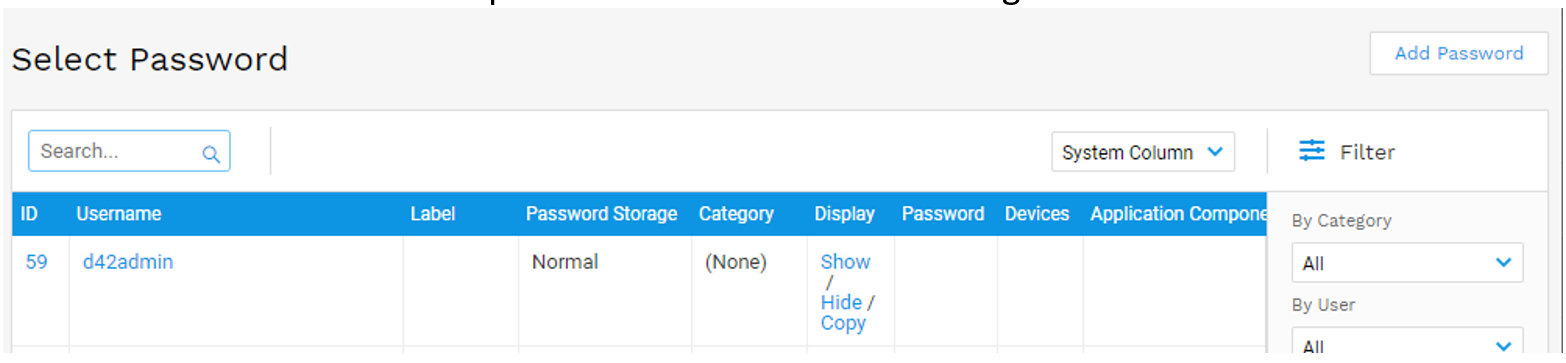Image resolution: width=1566 pixels, height=363 pixels.
Task: Click the Filter sliders icon
Action: 1311,151
